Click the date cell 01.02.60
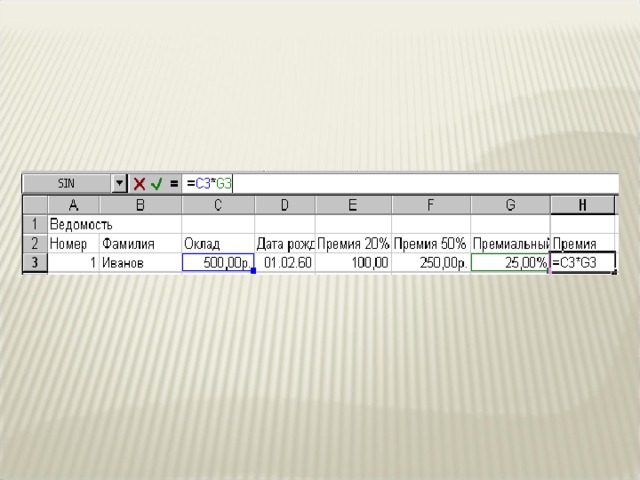This screenshot has width=640, height=480. click(x=285, y=262)
